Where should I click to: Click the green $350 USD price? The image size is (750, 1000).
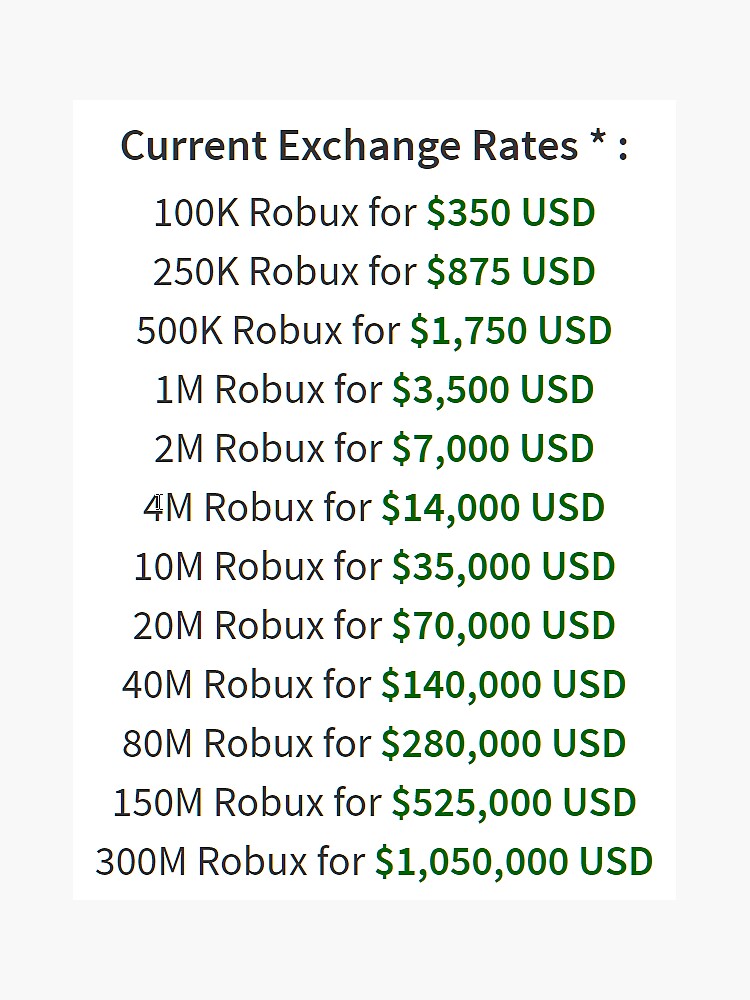tap(511, 213)
